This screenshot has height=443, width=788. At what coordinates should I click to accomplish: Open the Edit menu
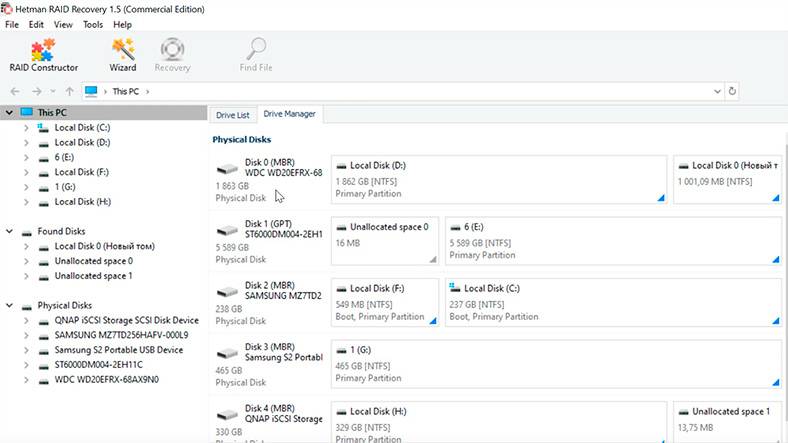click(x=36, y=25)
